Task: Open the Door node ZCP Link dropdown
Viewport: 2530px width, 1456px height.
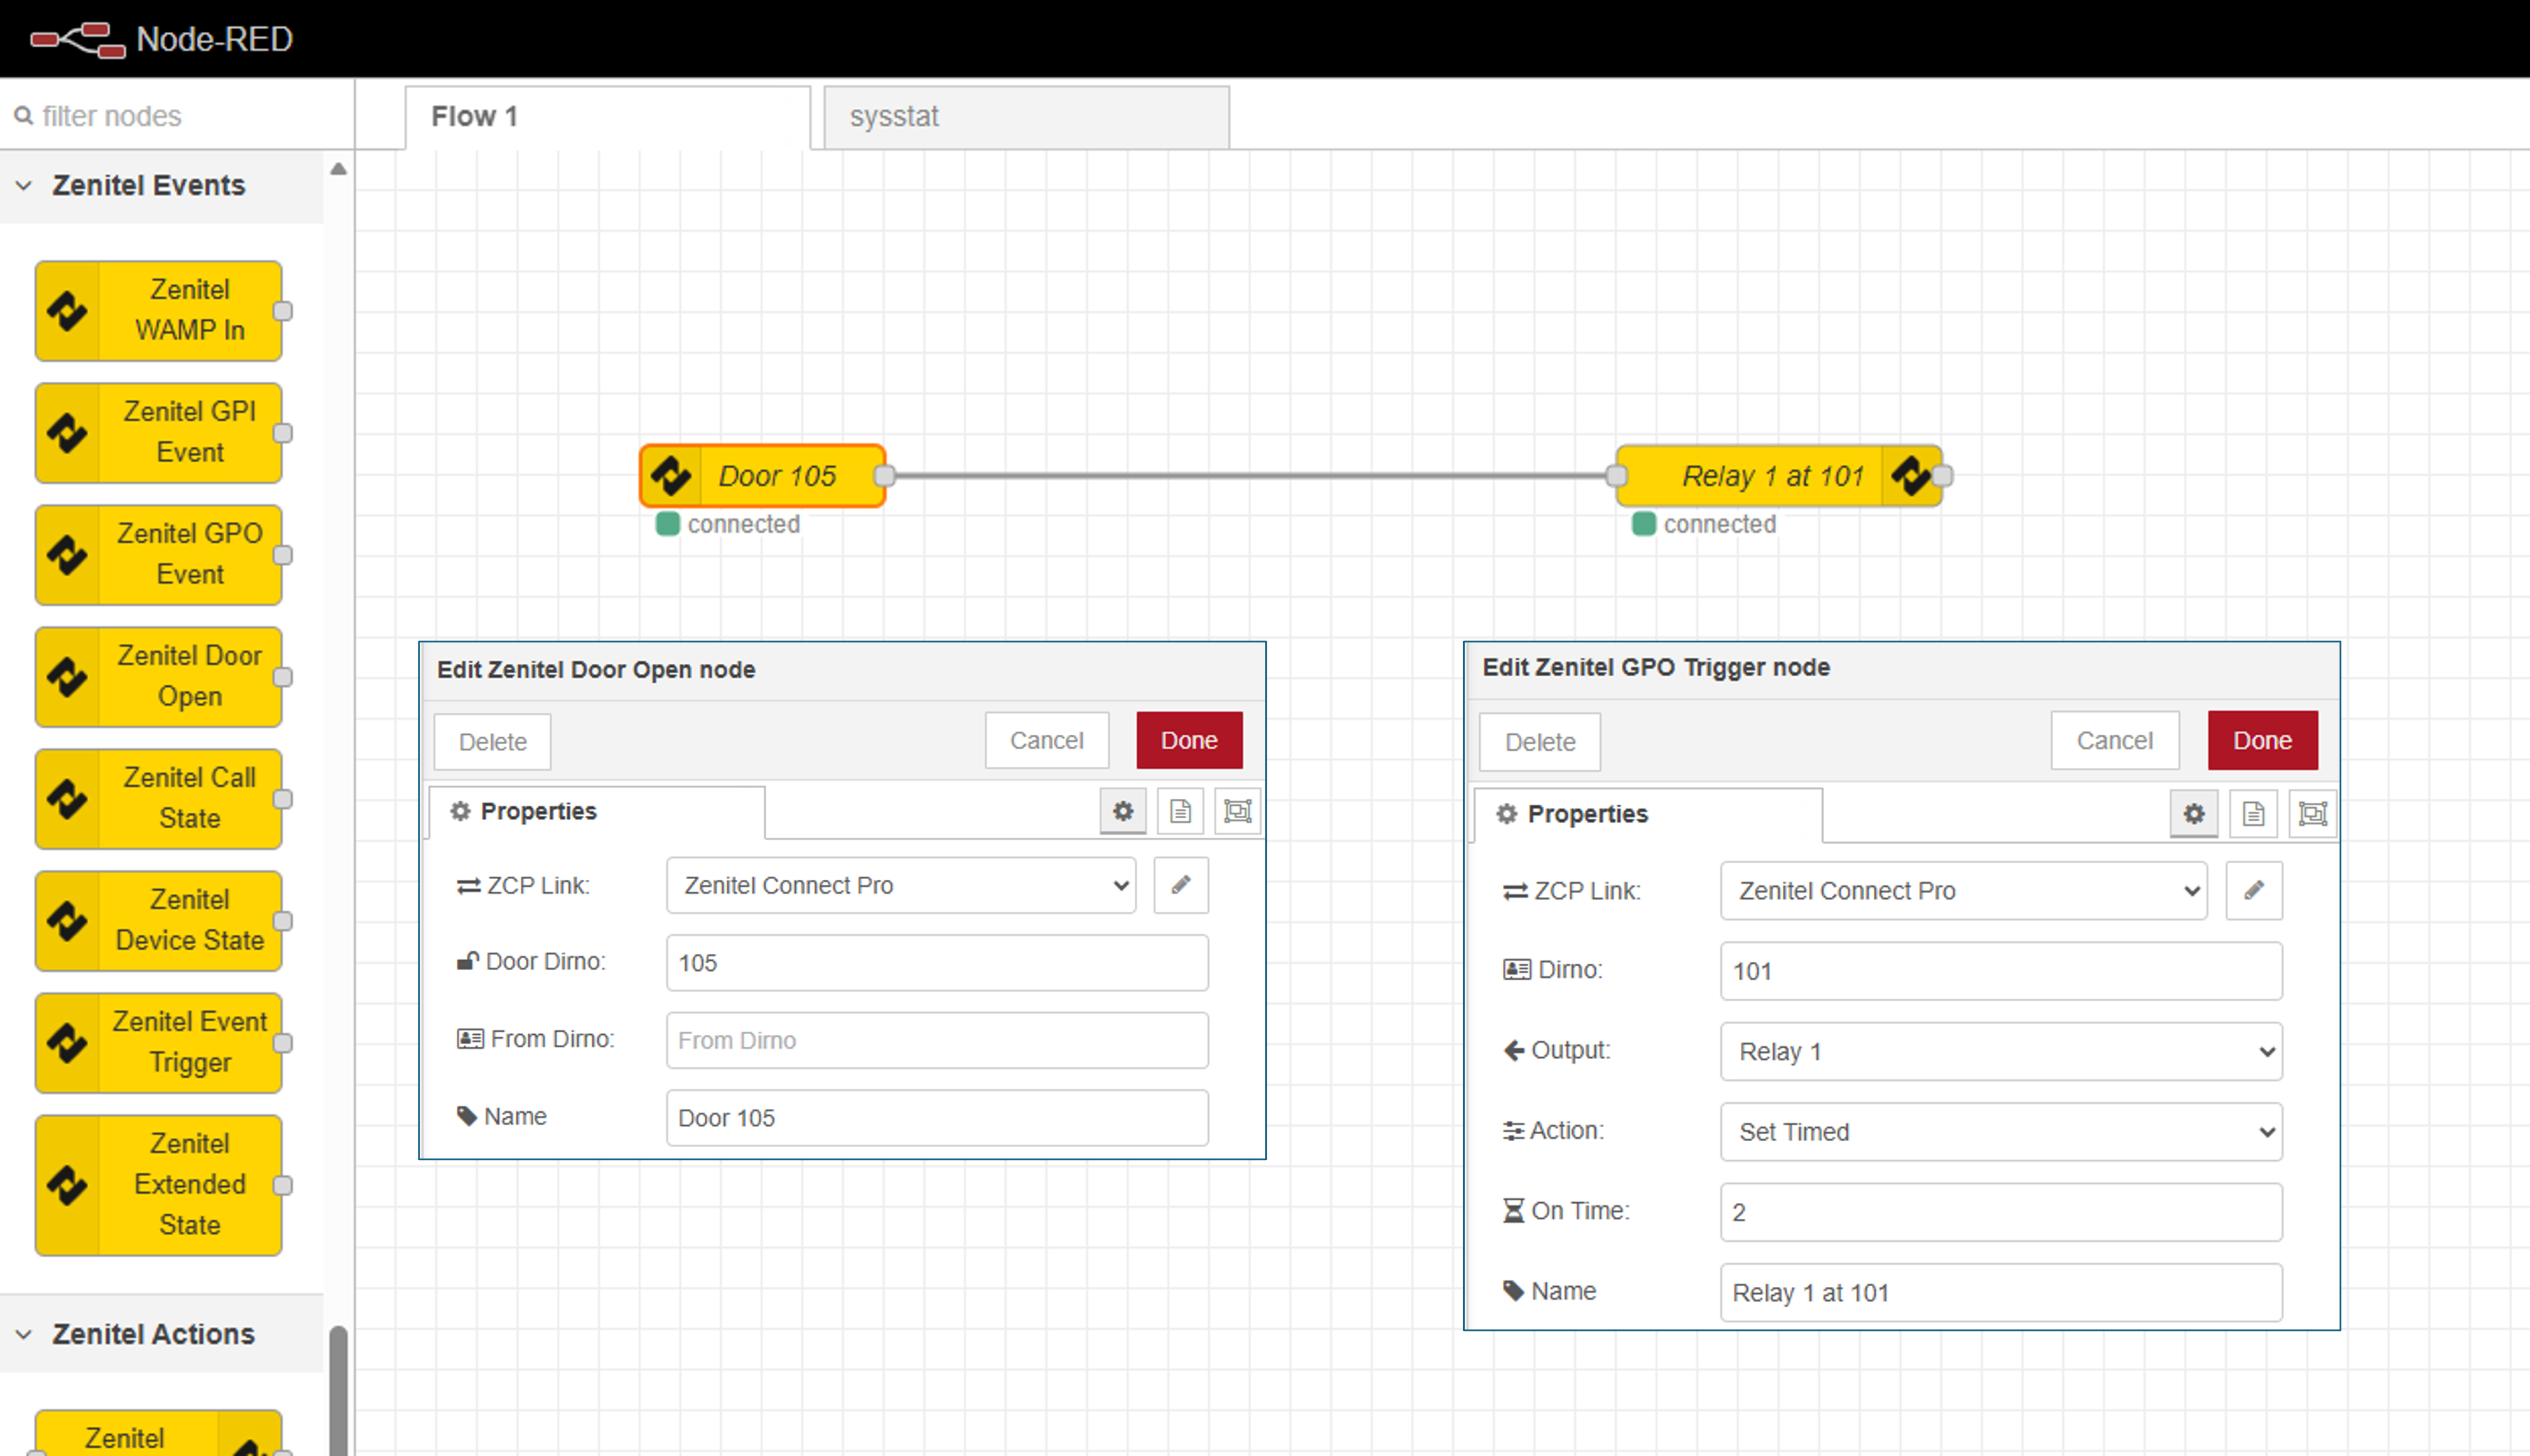Action: [x=900, y=885]
